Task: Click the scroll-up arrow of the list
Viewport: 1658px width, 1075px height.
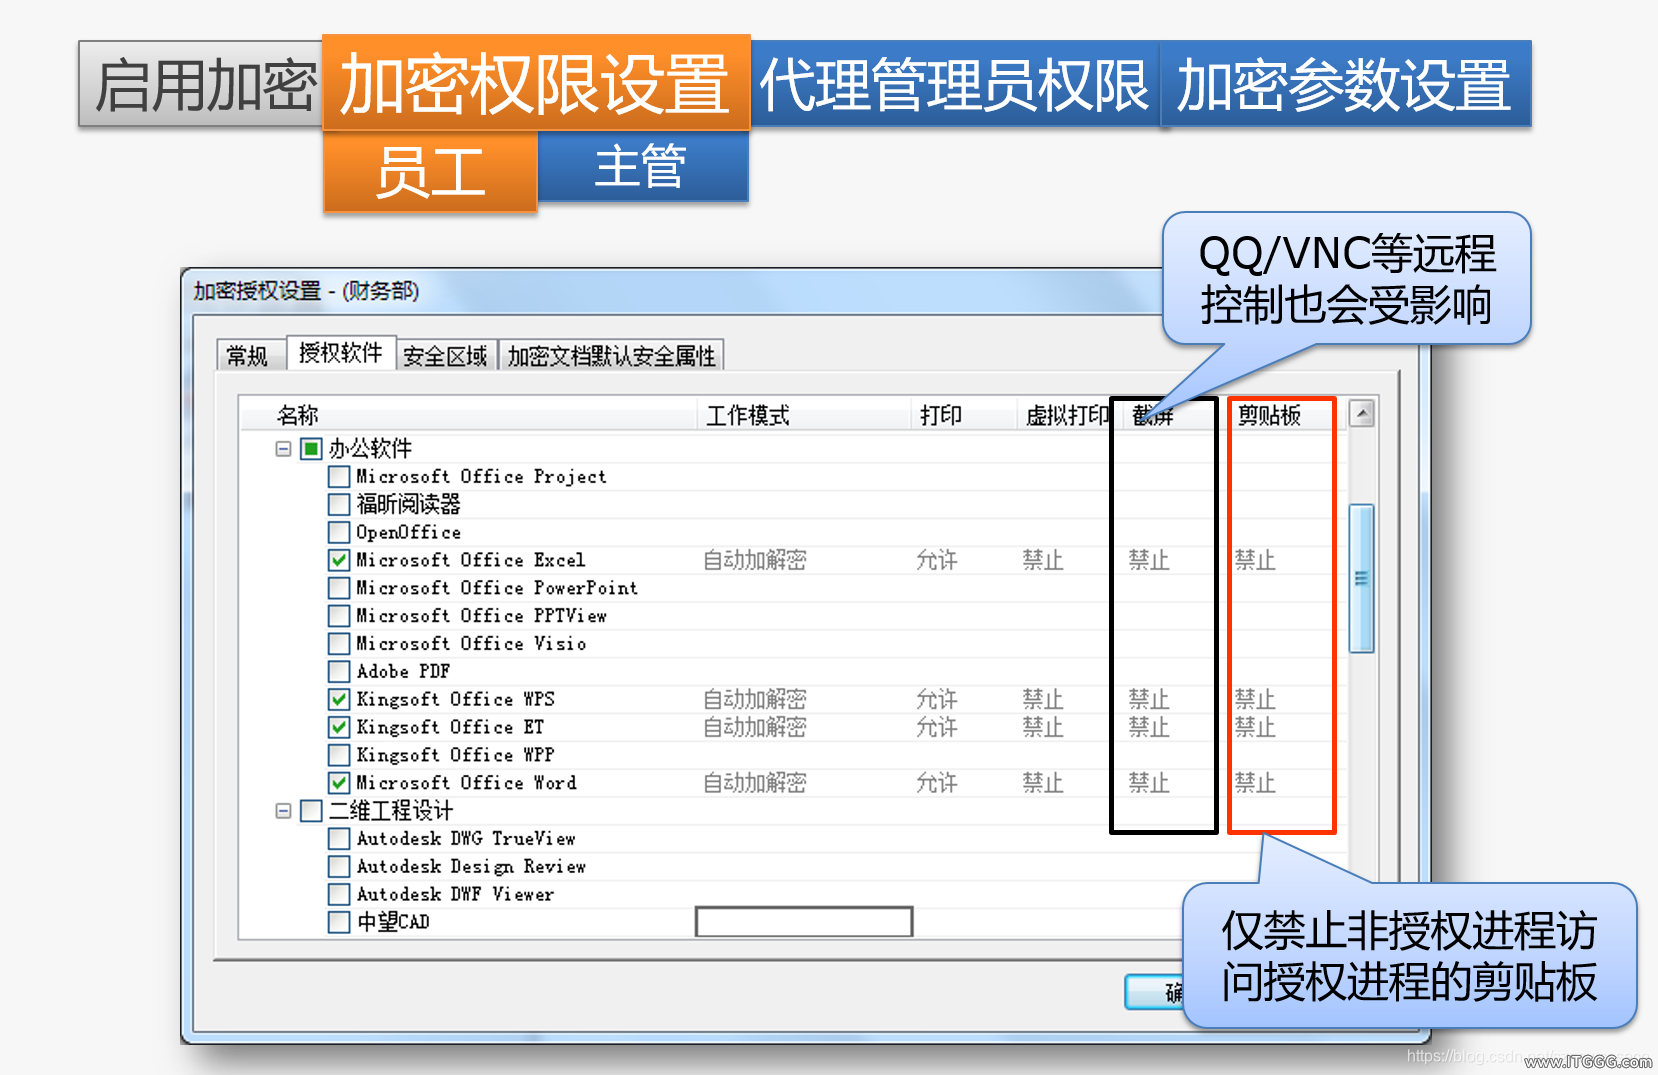Action: tap(1362, 414)
